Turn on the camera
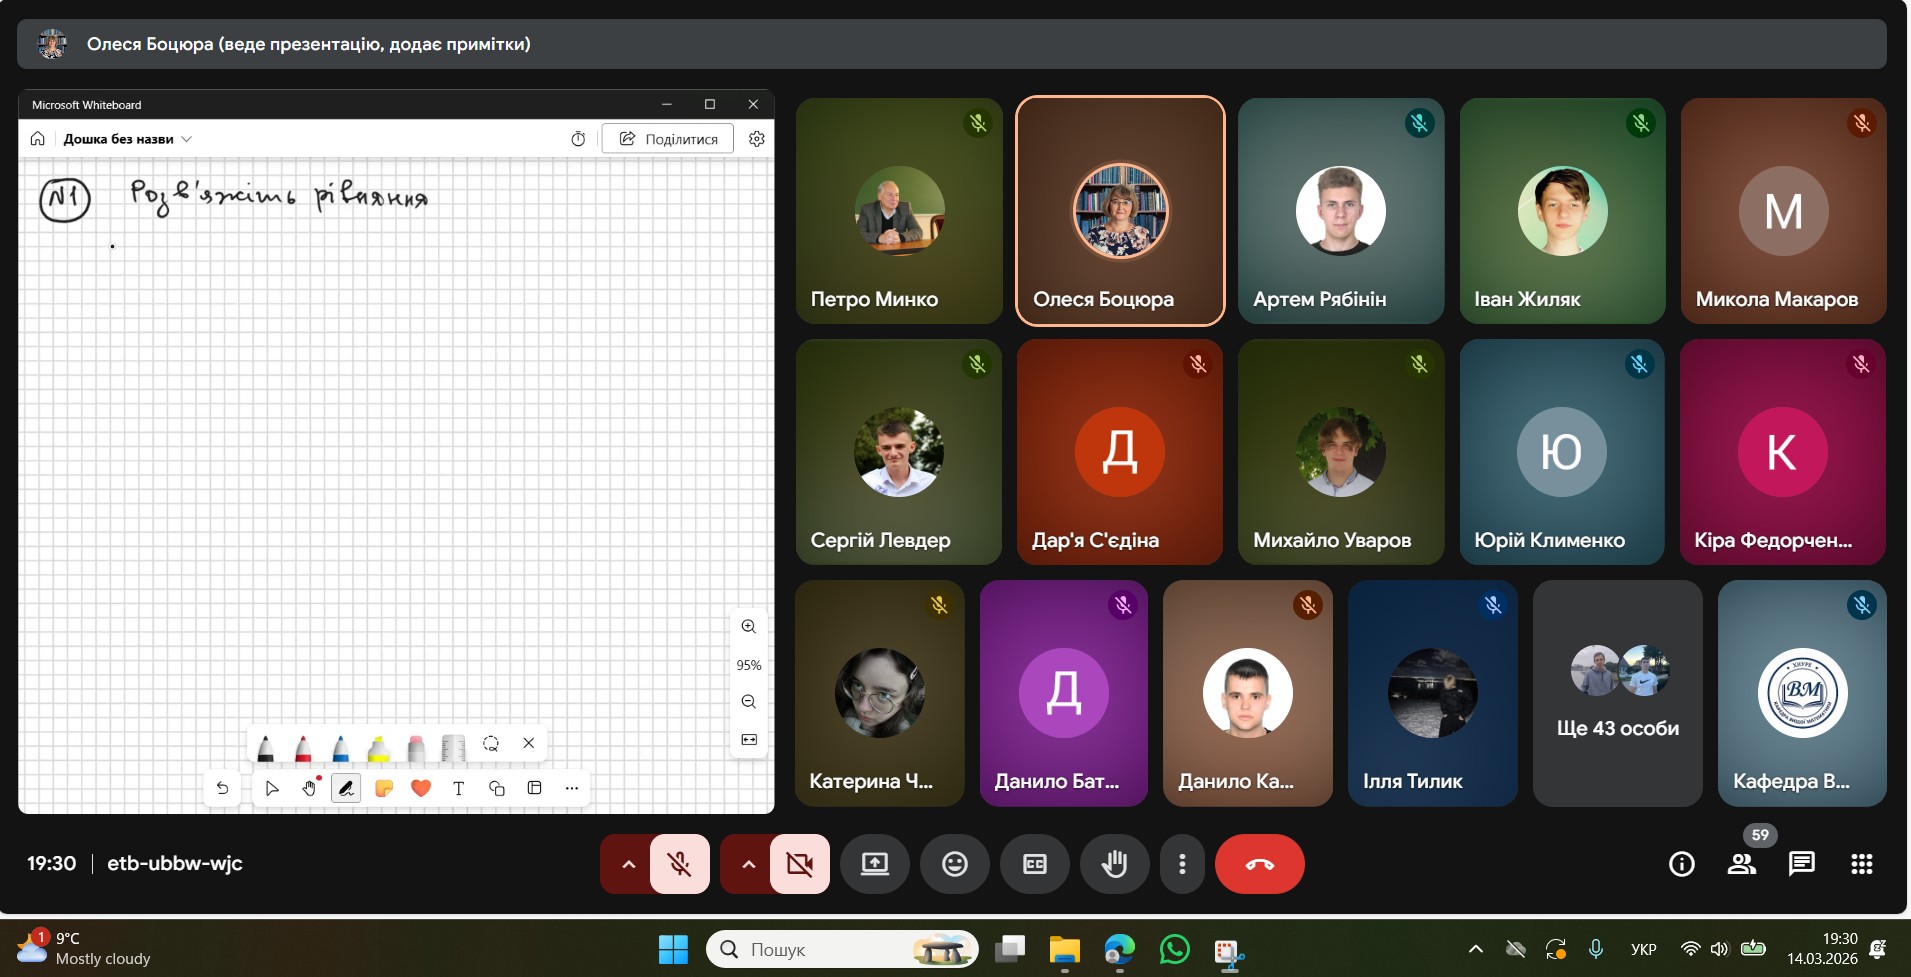This screenshot has height=977, width=1911. (x=799, y=864)
